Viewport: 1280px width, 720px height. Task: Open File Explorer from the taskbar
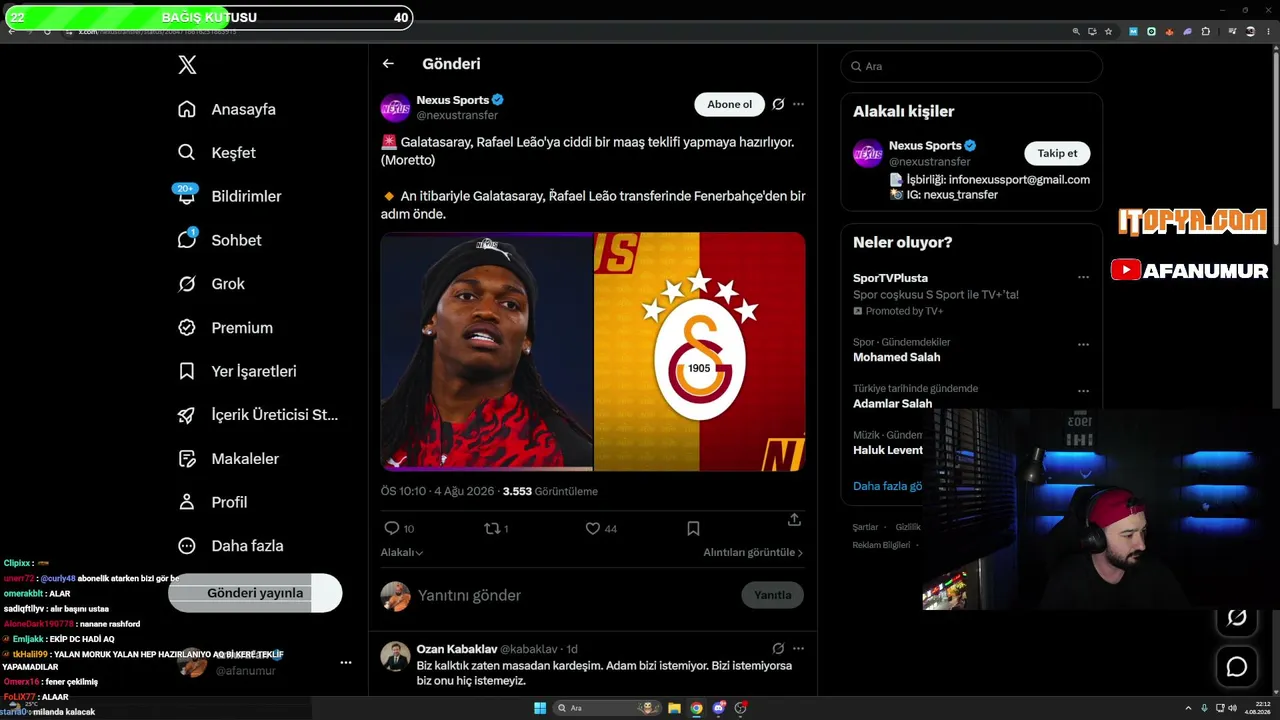(675, 708)
